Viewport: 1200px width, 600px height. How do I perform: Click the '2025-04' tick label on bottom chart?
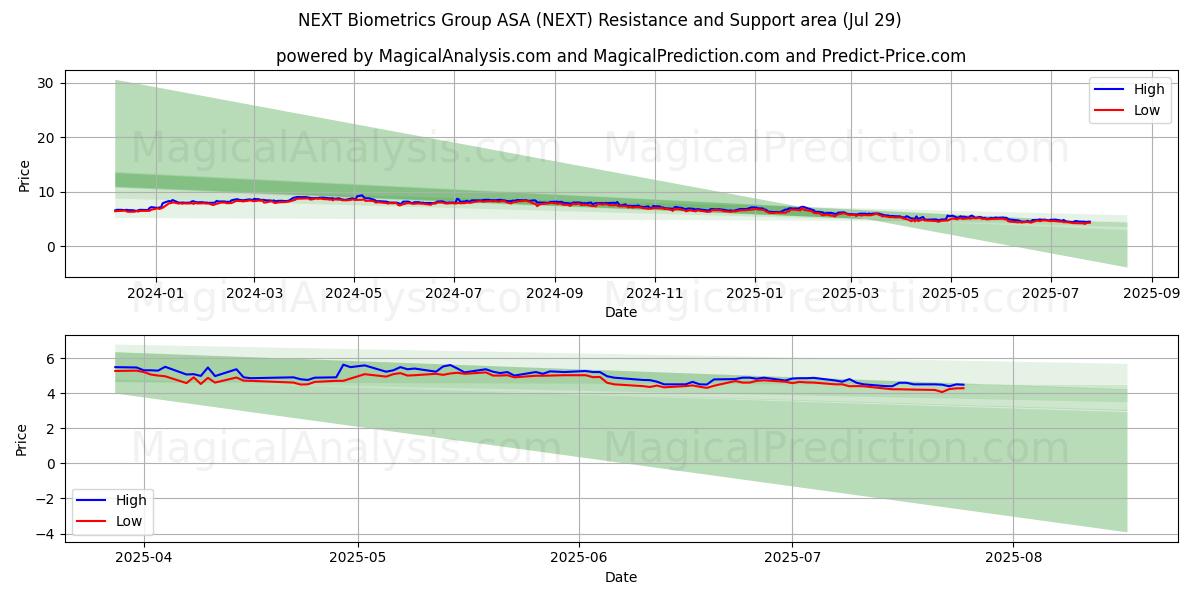(x=142, y=558)
